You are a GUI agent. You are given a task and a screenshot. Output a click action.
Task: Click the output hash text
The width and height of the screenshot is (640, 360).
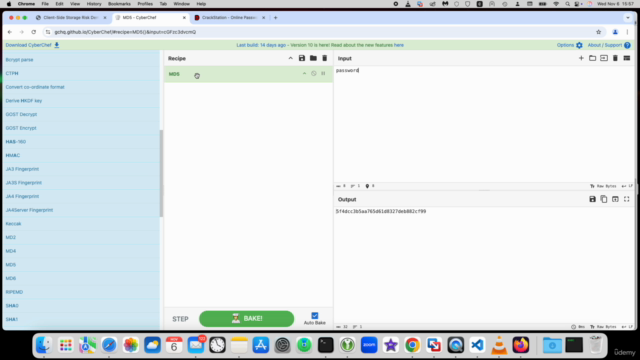[381, 211]
